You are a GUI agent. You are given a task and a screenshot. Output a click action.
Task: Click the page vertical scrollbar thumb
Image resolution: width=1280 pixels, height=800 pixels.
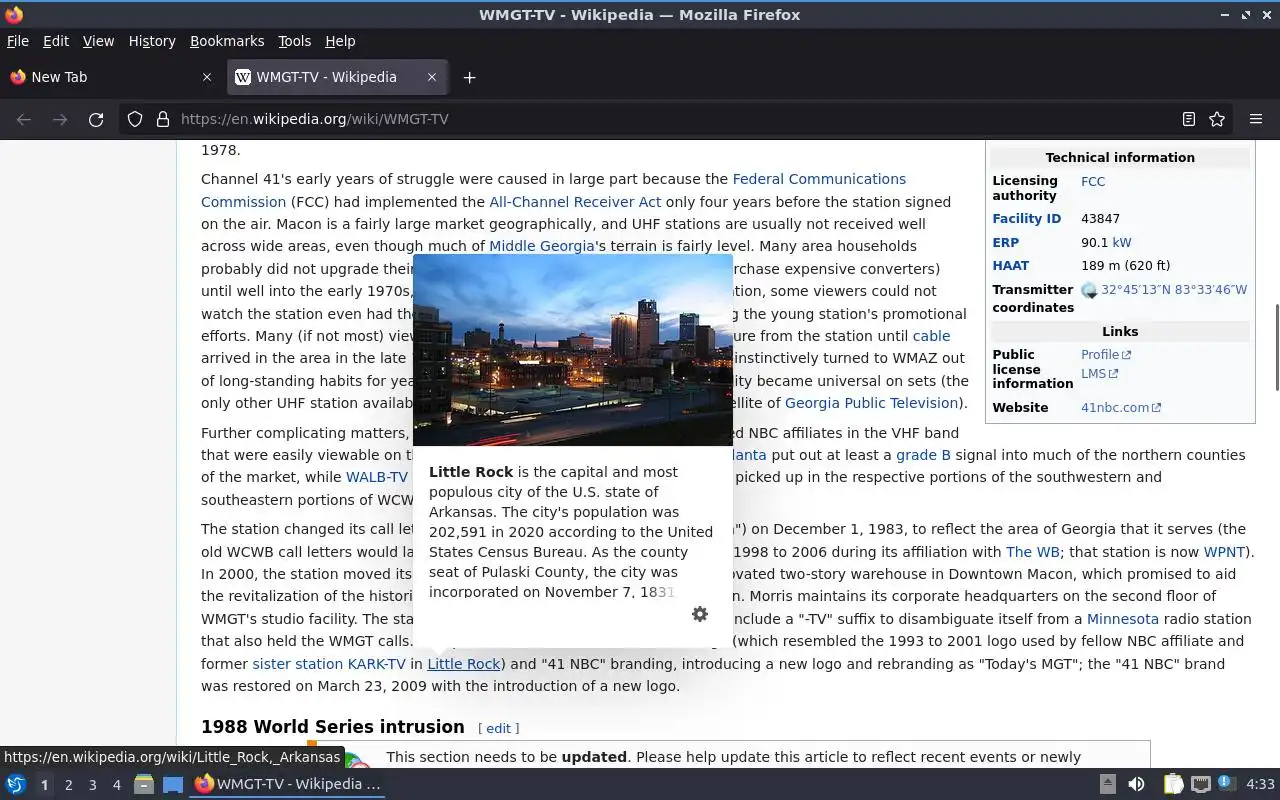tap(1275, 347)
